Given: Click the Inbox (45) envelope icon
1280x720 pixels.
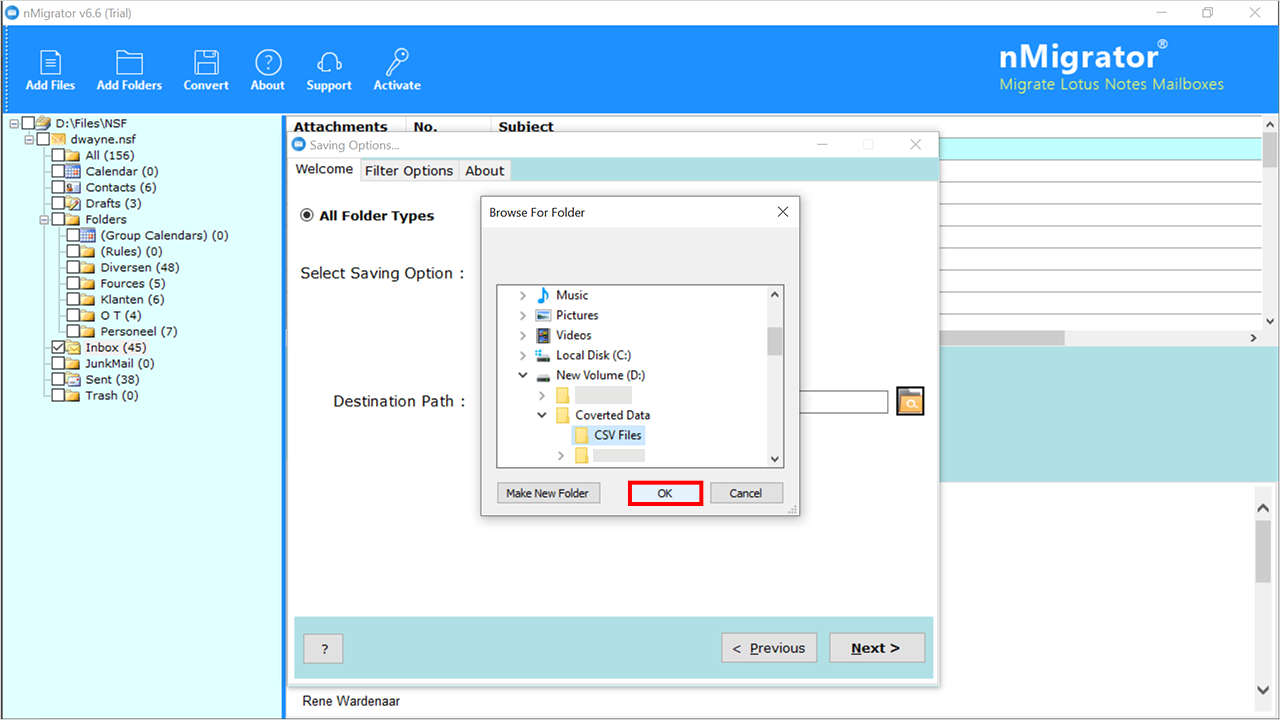Looking at the screenshot, I should [73, 347].
